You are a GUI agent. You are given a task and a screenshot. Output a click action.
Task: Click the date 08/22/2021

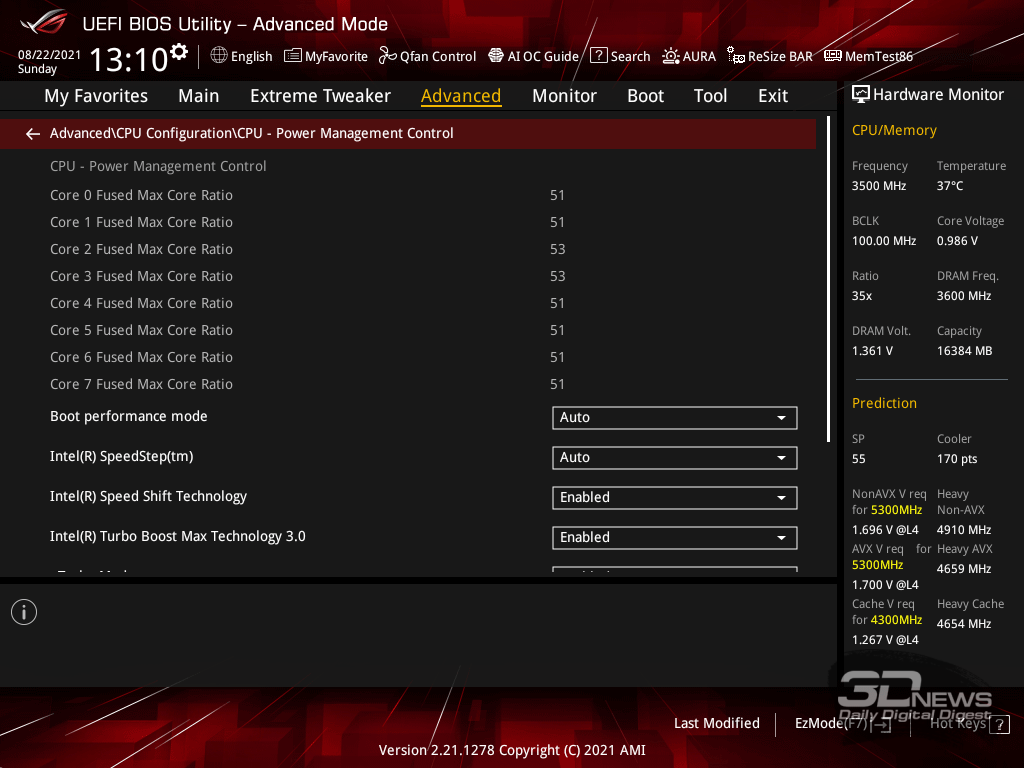pyautogui.click(x=49, y=55)
